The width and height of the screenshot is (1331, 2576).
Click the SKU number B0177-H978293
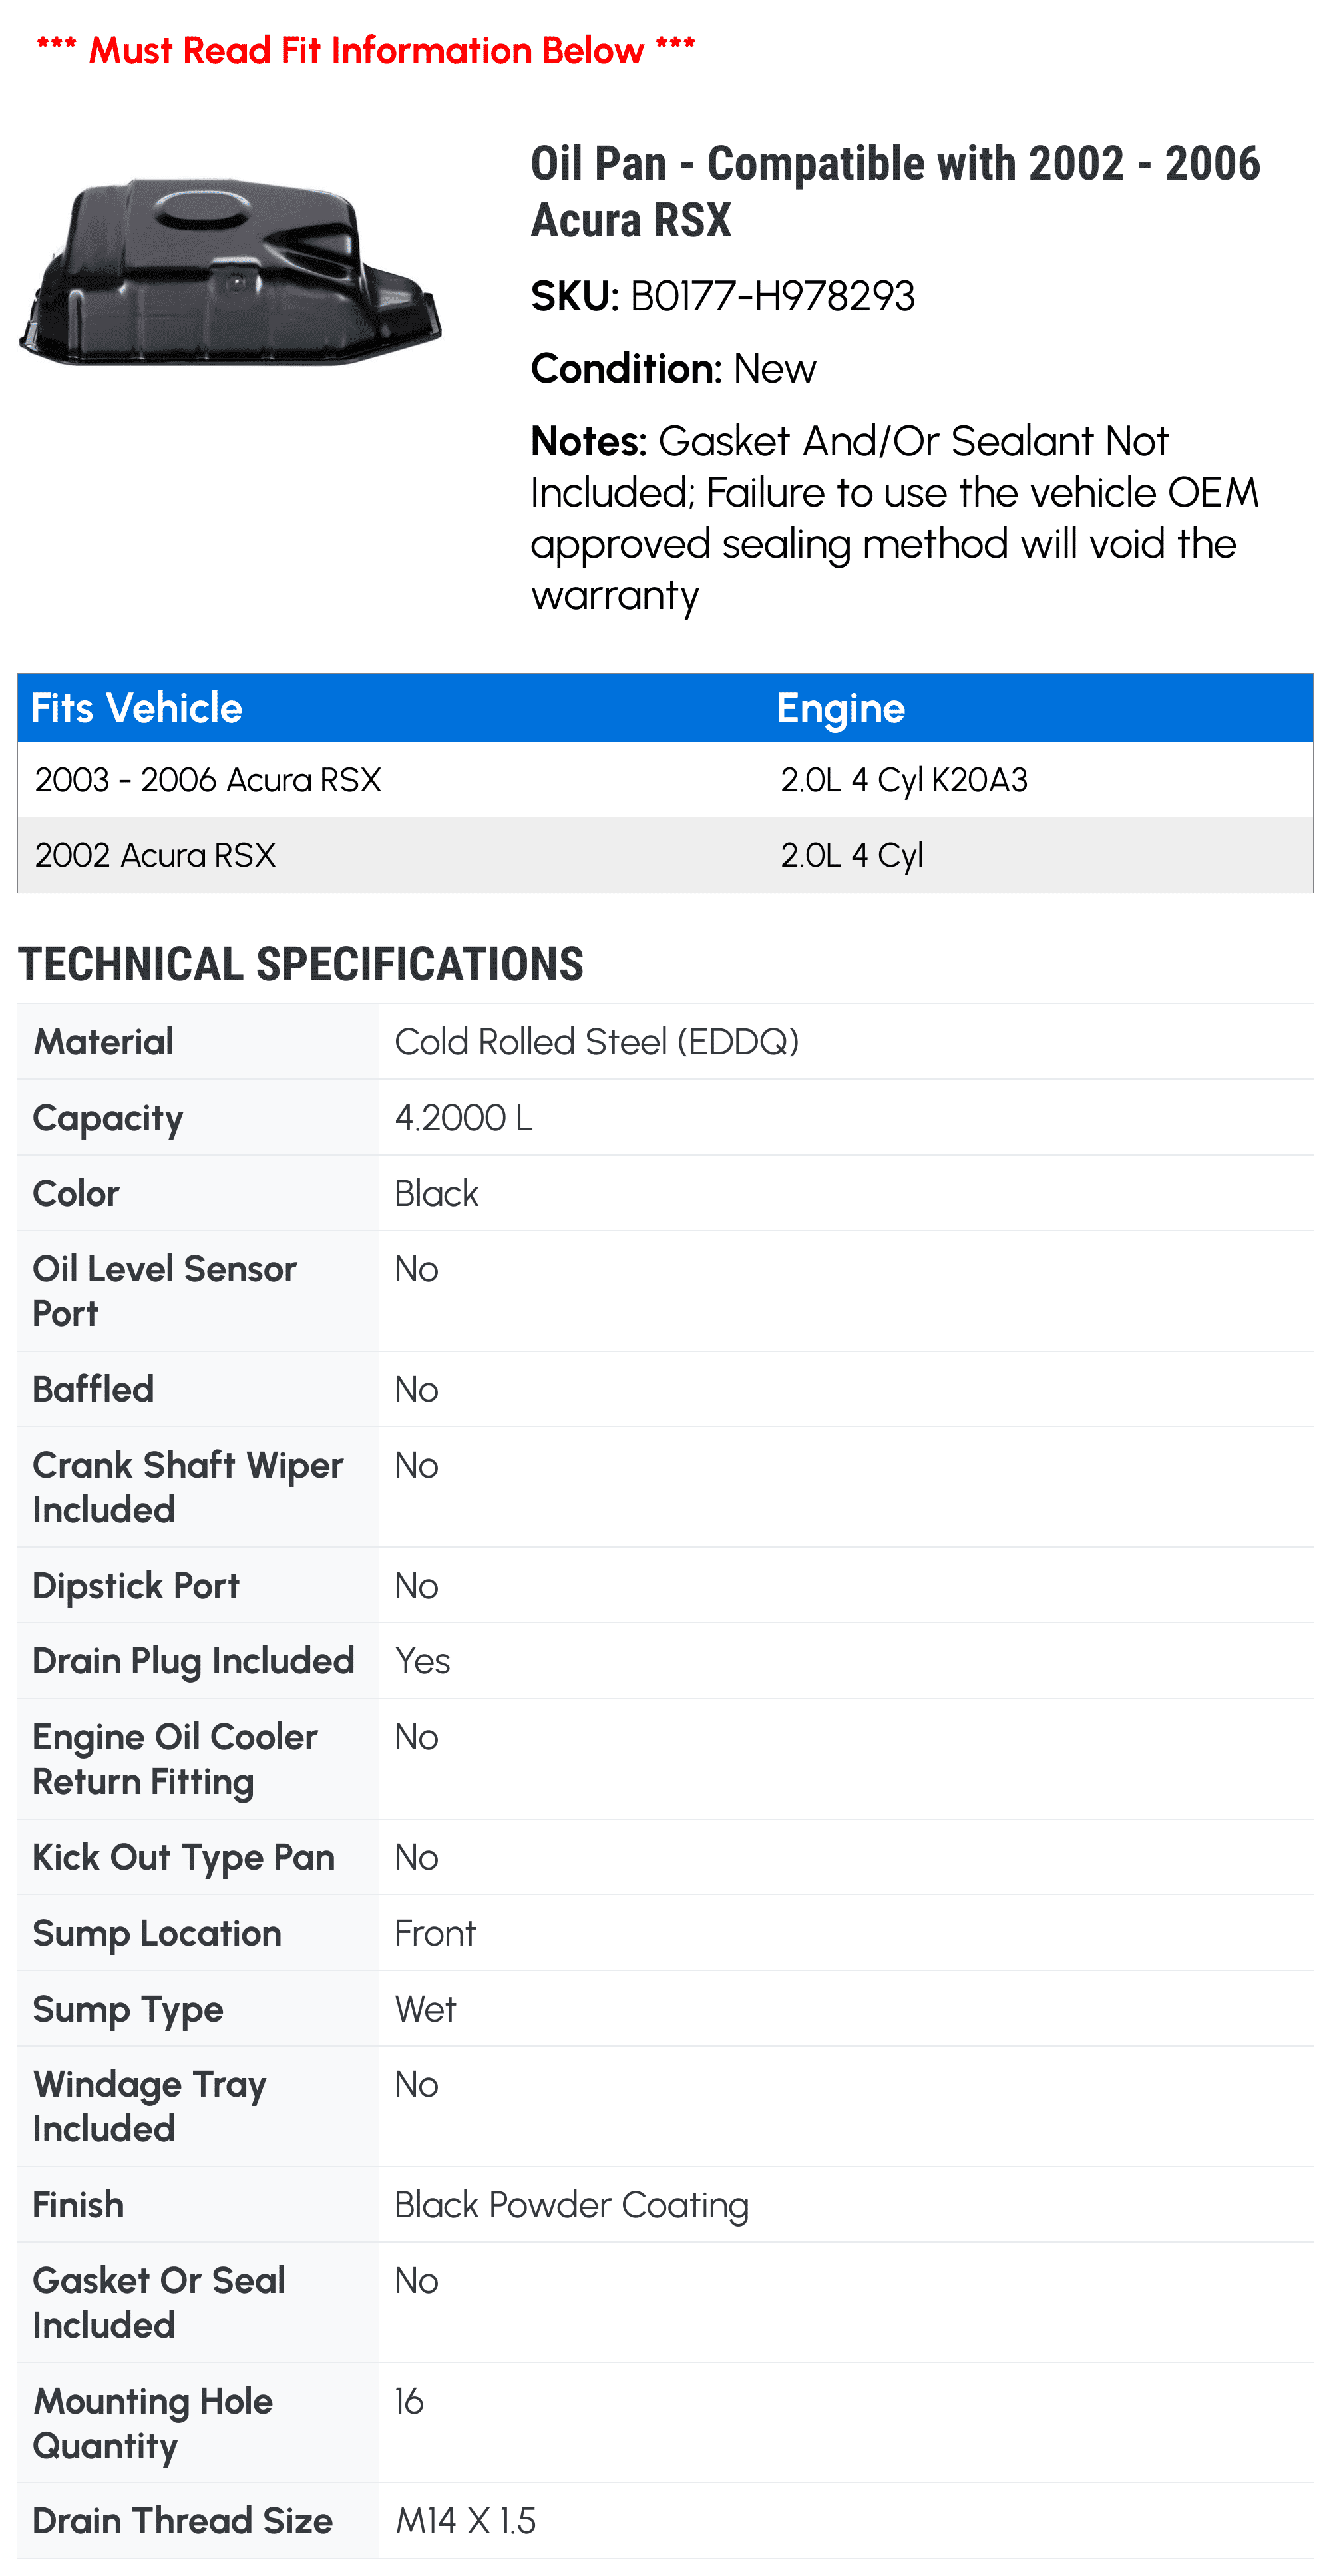click(x=772, y=296)
